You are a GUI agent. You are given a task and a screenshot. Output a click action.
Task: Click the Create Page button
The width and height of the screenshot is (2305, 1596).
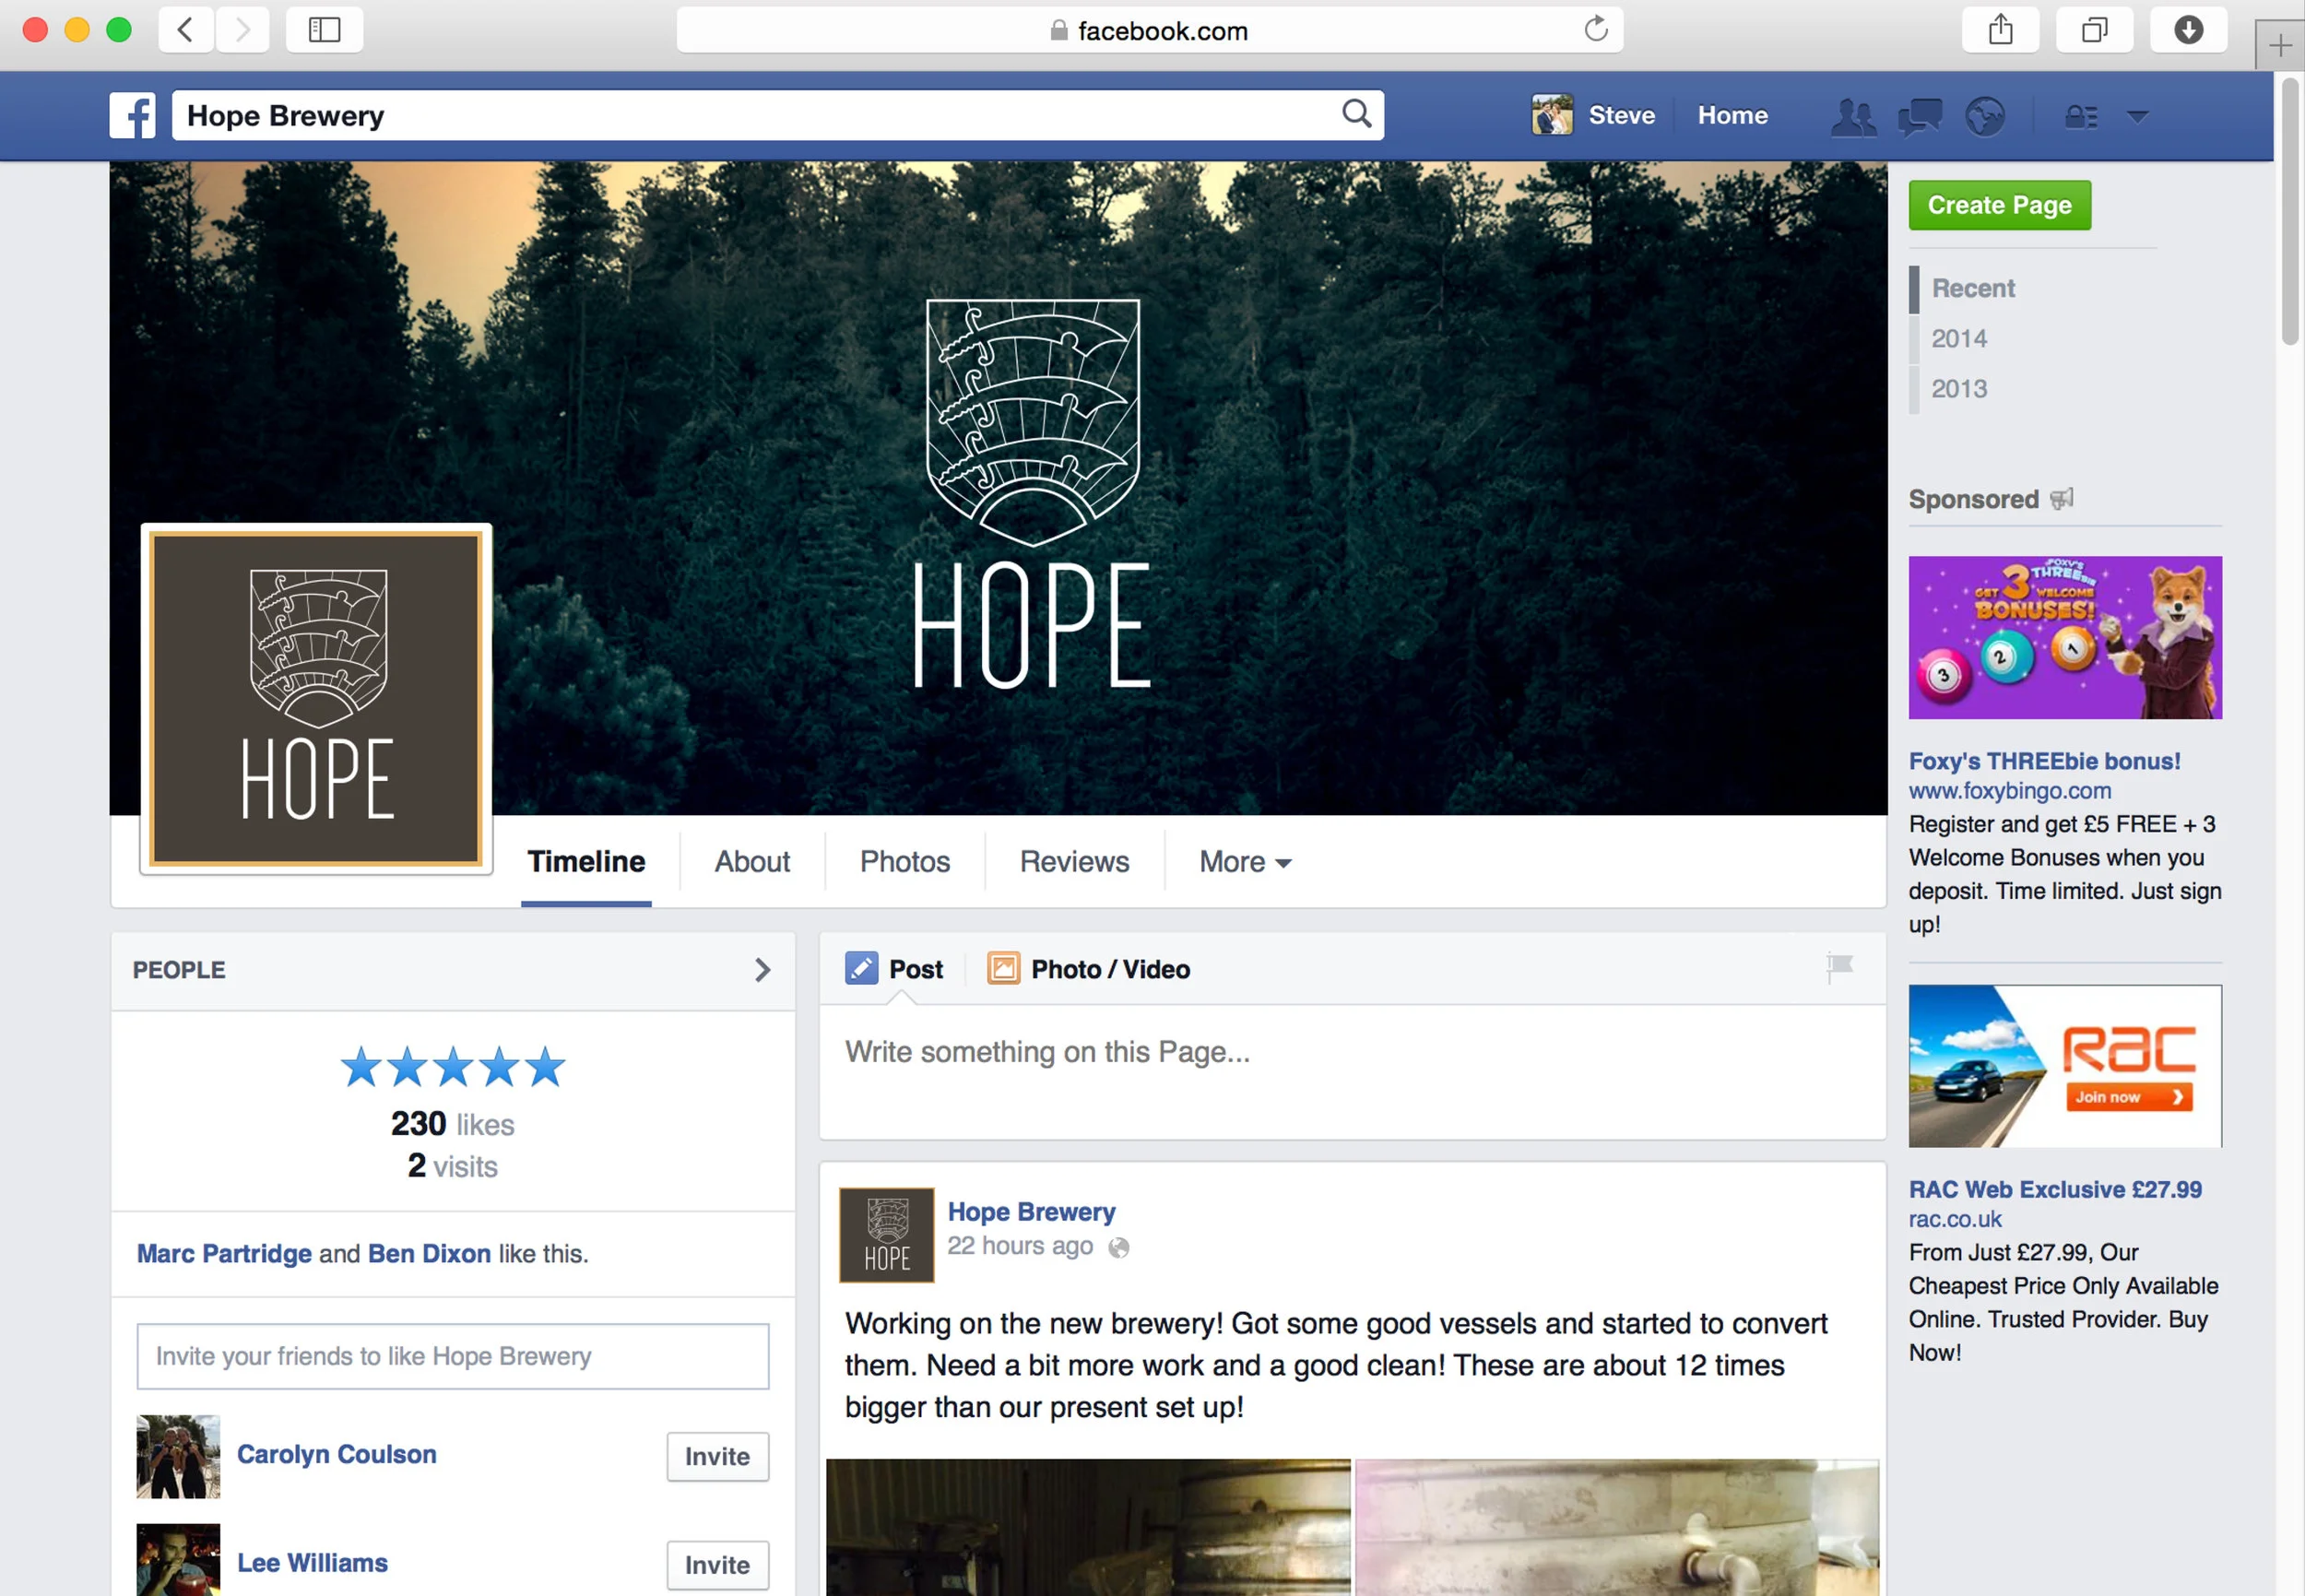[1999, 205]
